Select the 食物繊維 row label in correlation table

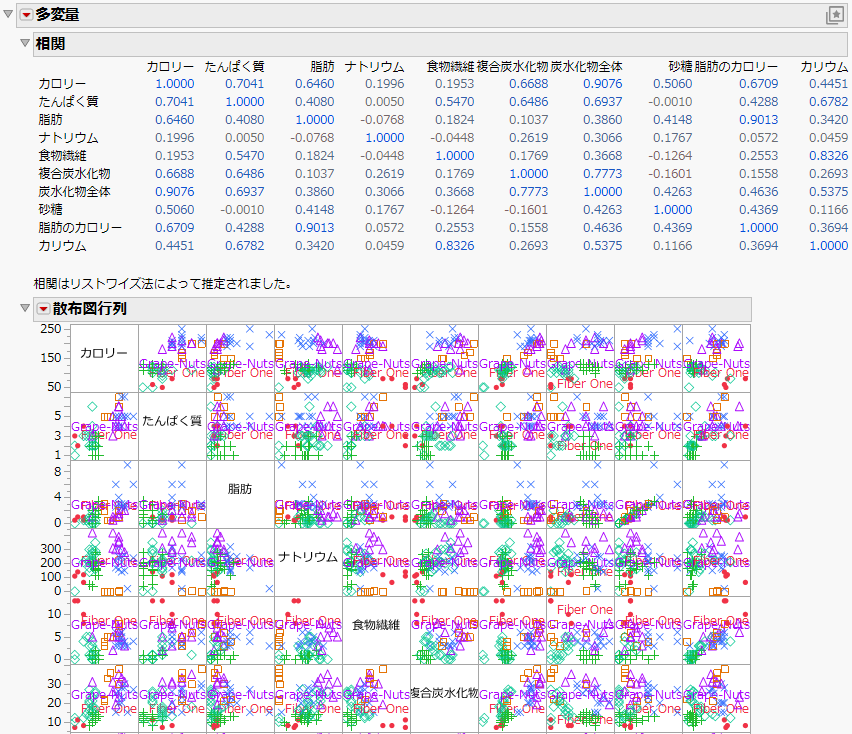(62, 156)
